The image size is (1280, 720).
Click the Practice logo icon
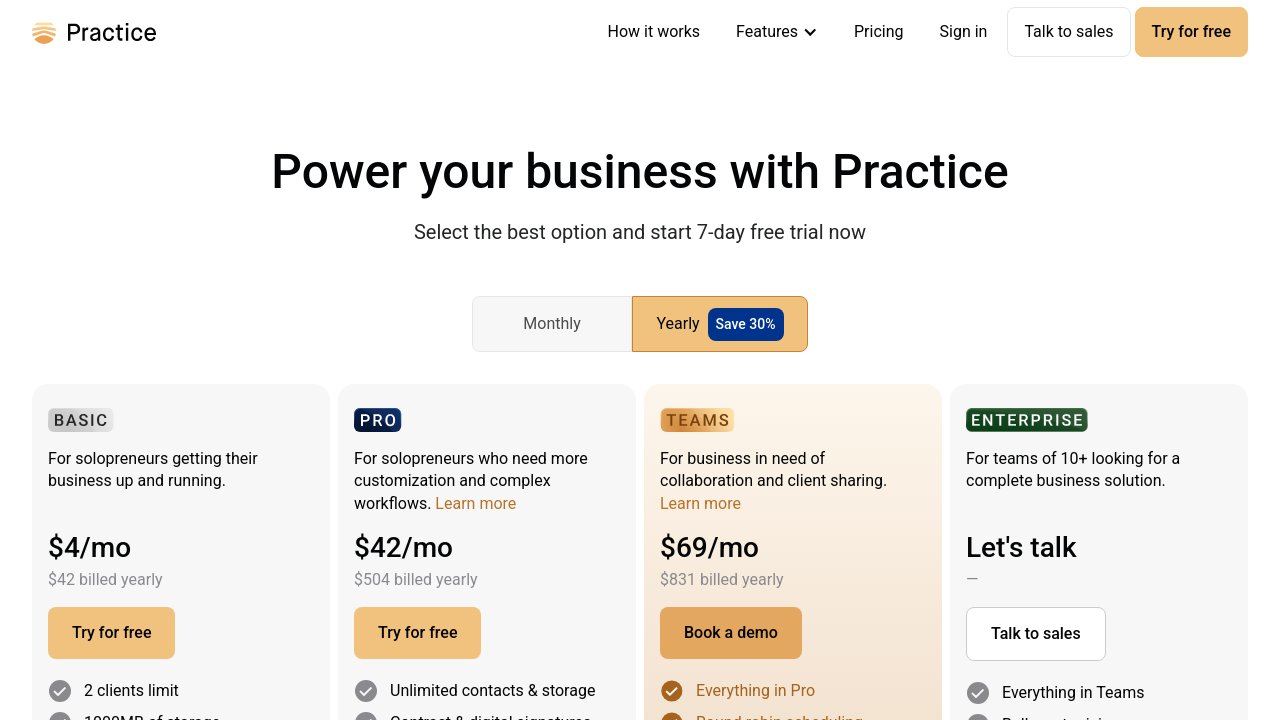[43, 33]
